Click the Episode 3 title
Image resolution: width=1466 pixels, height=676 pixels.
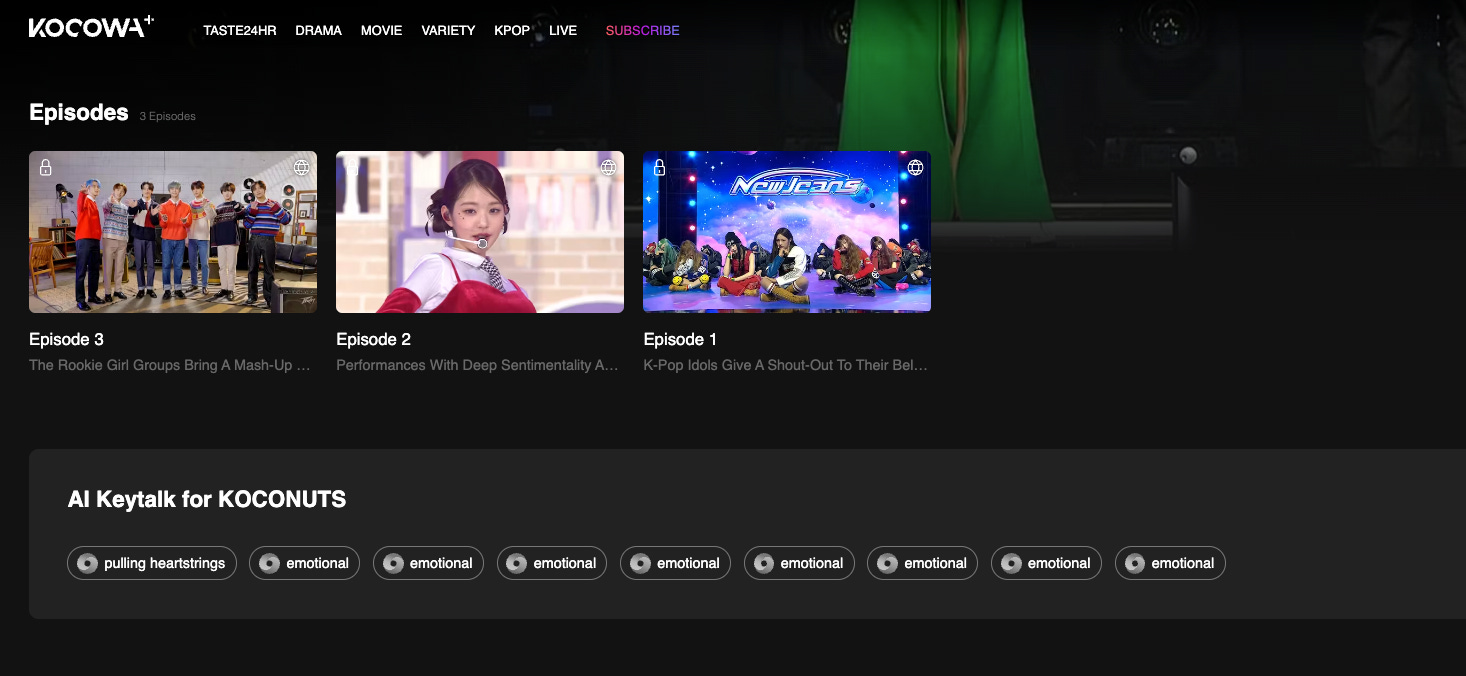tap(66, 339)
